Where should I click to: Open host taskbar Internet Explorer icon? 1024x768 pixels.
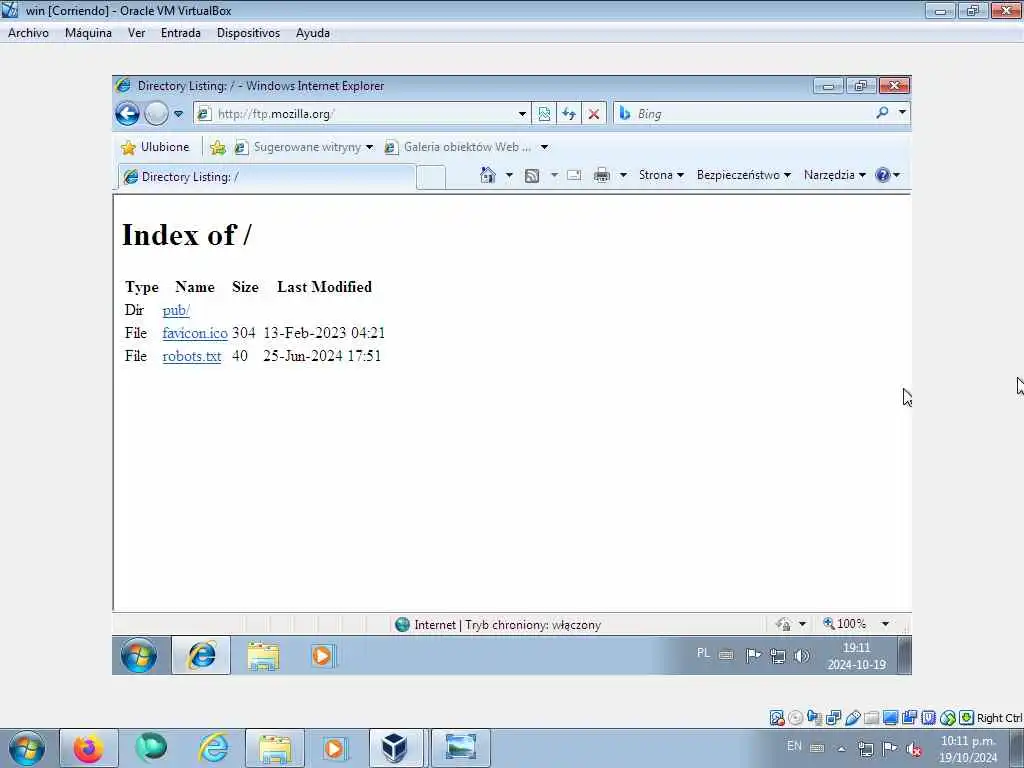coord(214,748)
